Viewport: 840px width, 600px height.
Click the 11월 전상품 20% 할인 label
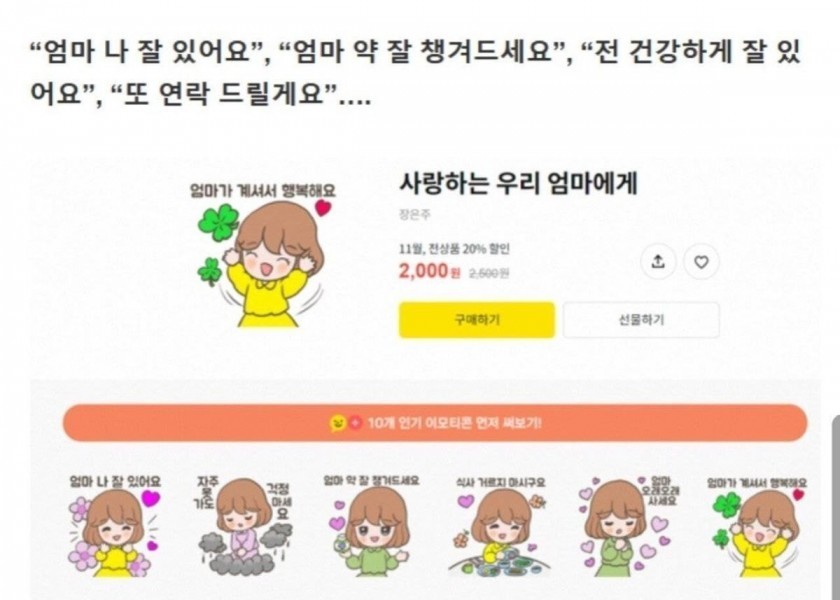[x=454, y=249]
